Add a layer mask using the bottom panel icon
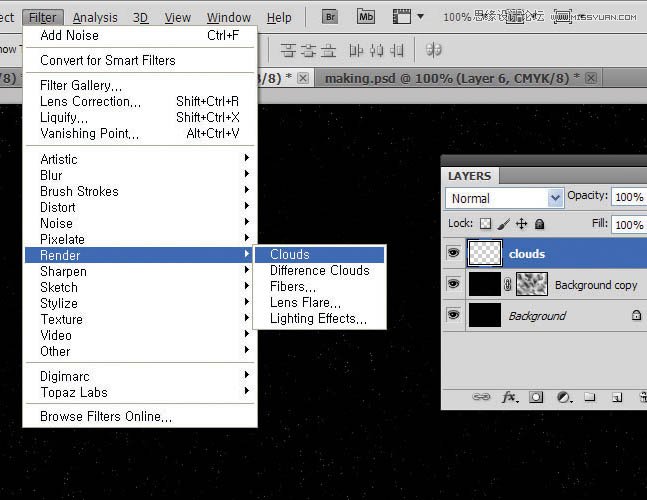Viewport: 647px width, 500px height. pyautogui.click(x=536, y=397)
